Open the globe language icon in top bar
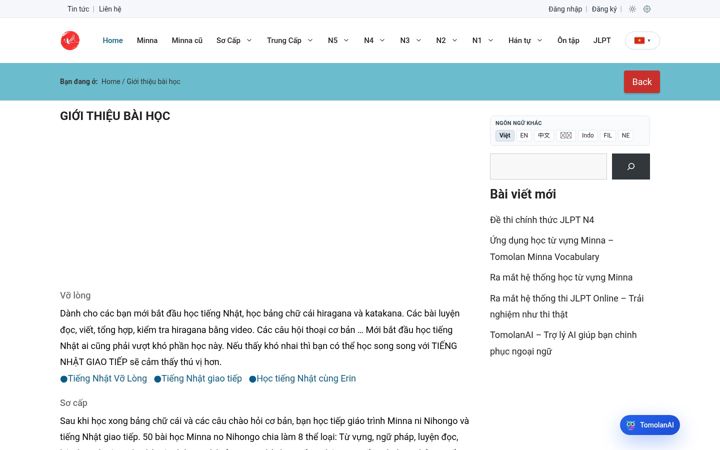This screenshot has width=720, height=450. tap(647, 9)
